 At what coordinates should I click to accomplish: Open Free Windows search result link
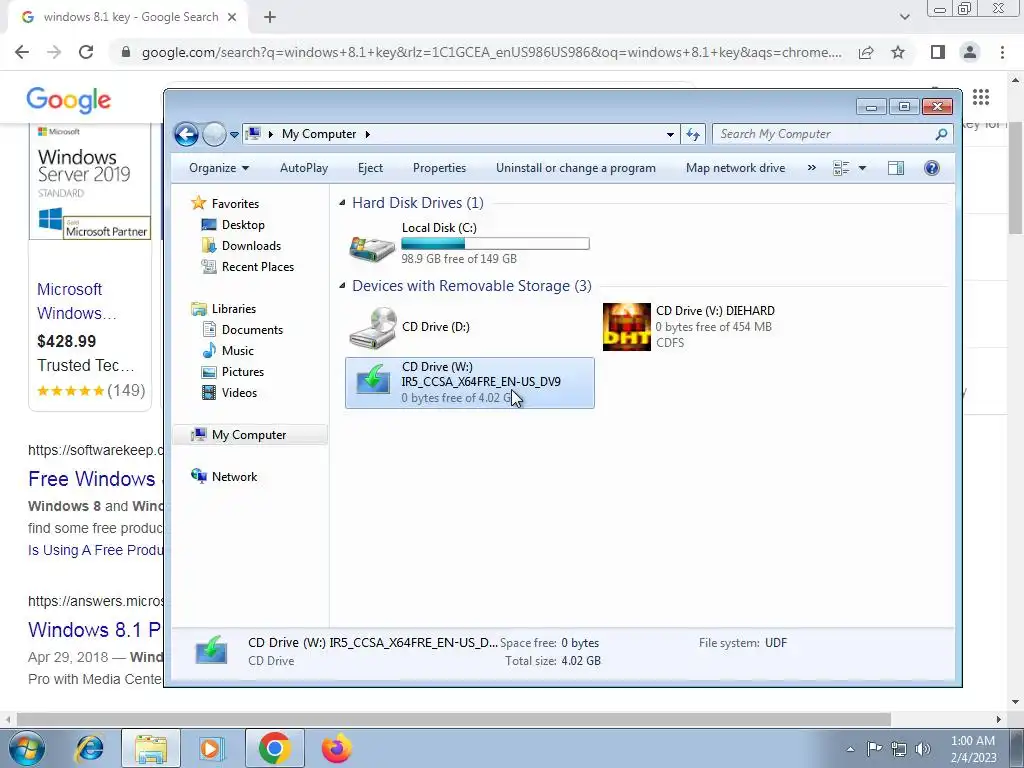click(x=91, y=479)
